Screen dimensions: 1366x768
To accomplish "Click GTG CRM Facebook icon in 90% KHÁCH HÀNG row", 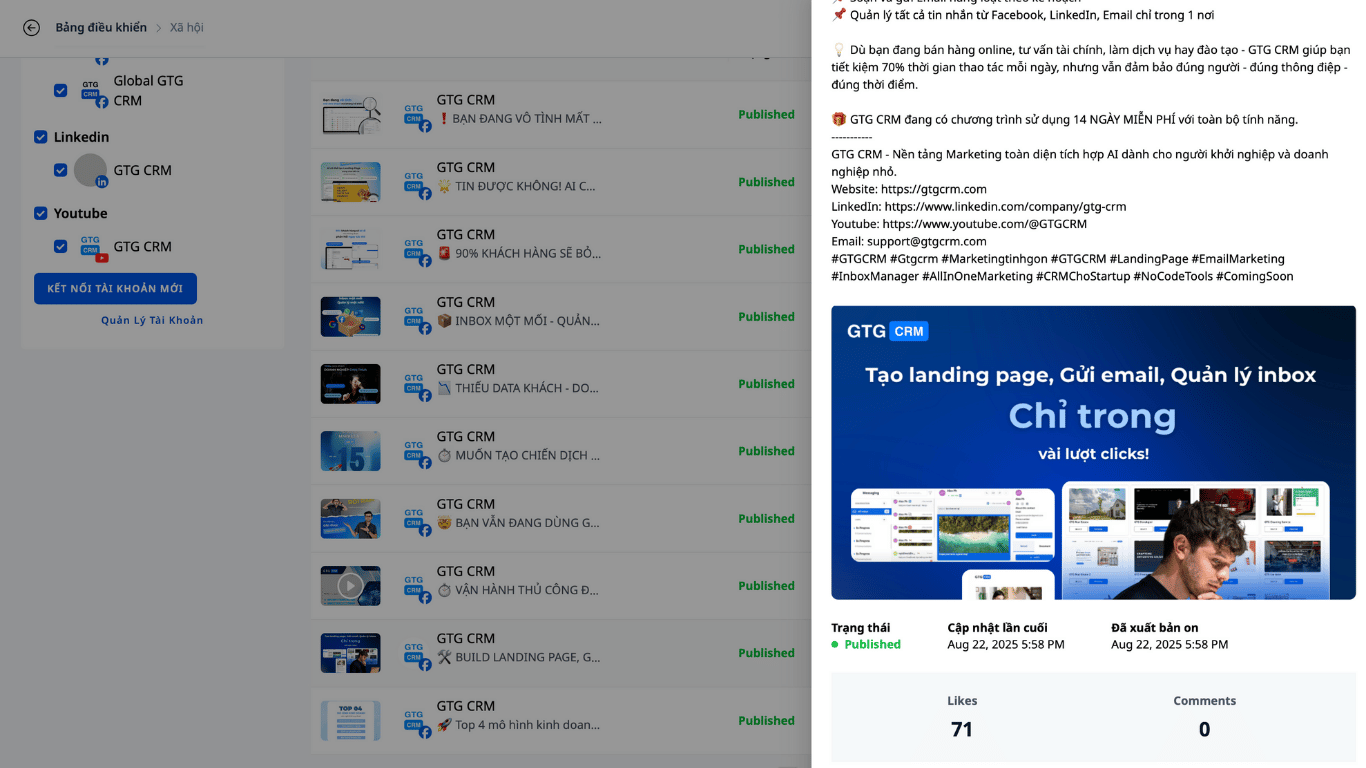I will [x=417, y=251].
